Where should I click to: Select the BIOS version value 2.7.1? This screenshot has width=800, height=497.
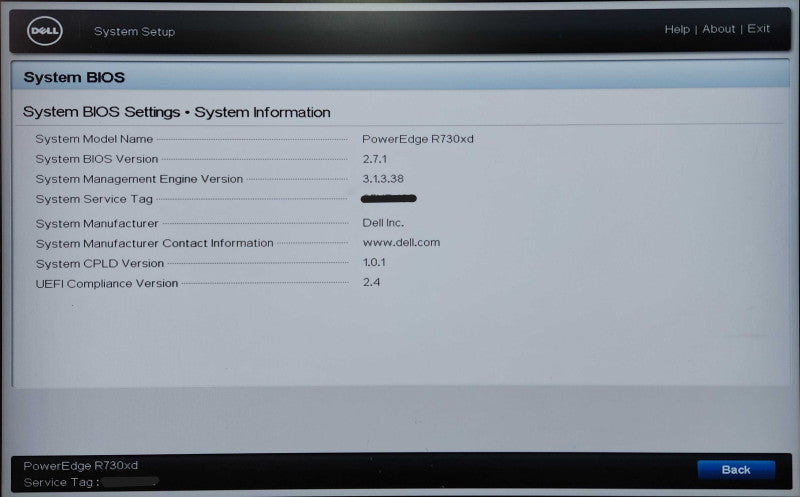coord(374,159)
